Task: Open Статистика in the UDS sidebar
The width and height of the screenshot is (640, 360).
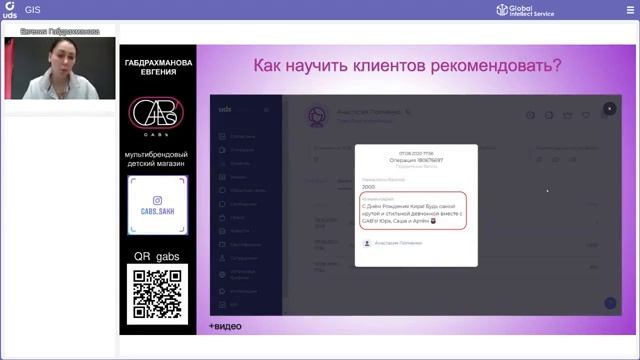Action: pos(238,136)
